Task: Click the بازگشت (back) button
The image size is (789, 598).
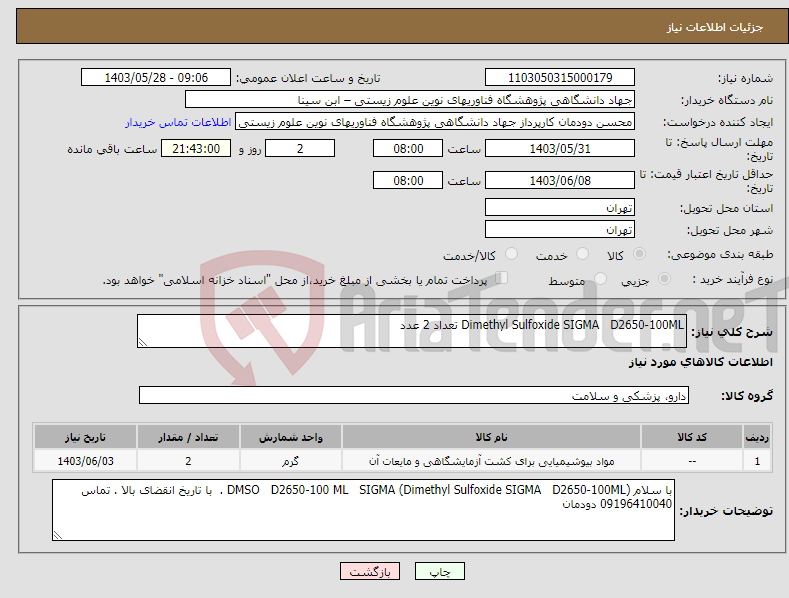Action: coord(370,571)
